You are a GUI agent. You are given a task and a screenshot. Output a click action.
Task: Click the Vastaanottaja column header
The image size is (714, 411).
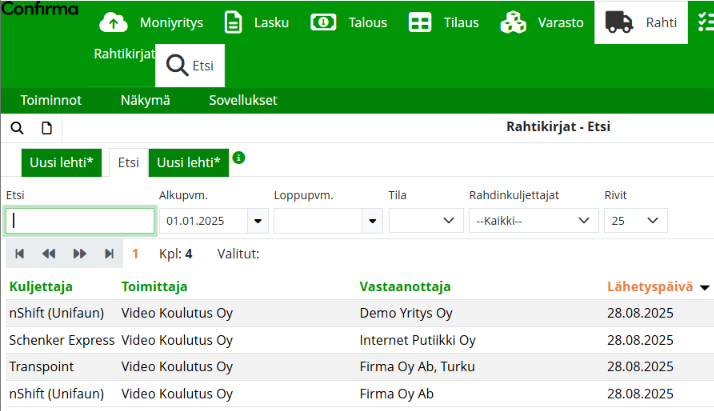(405, 287)
